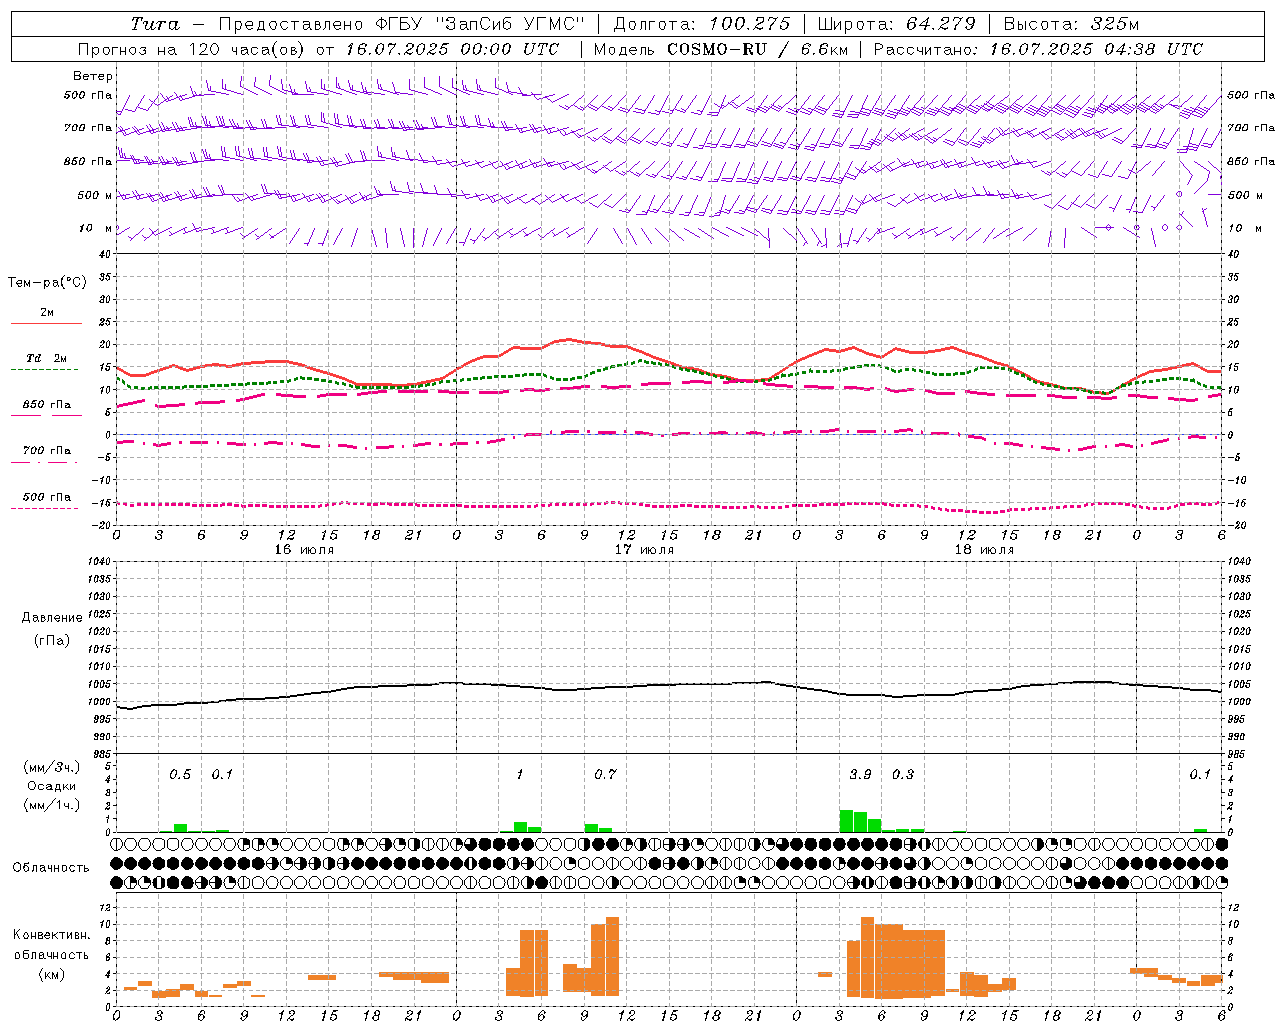This screenshot has width=1280, height=1024.
Task: Click the 'Td 2м' dew point legend entry
Action: click(47, 358)
